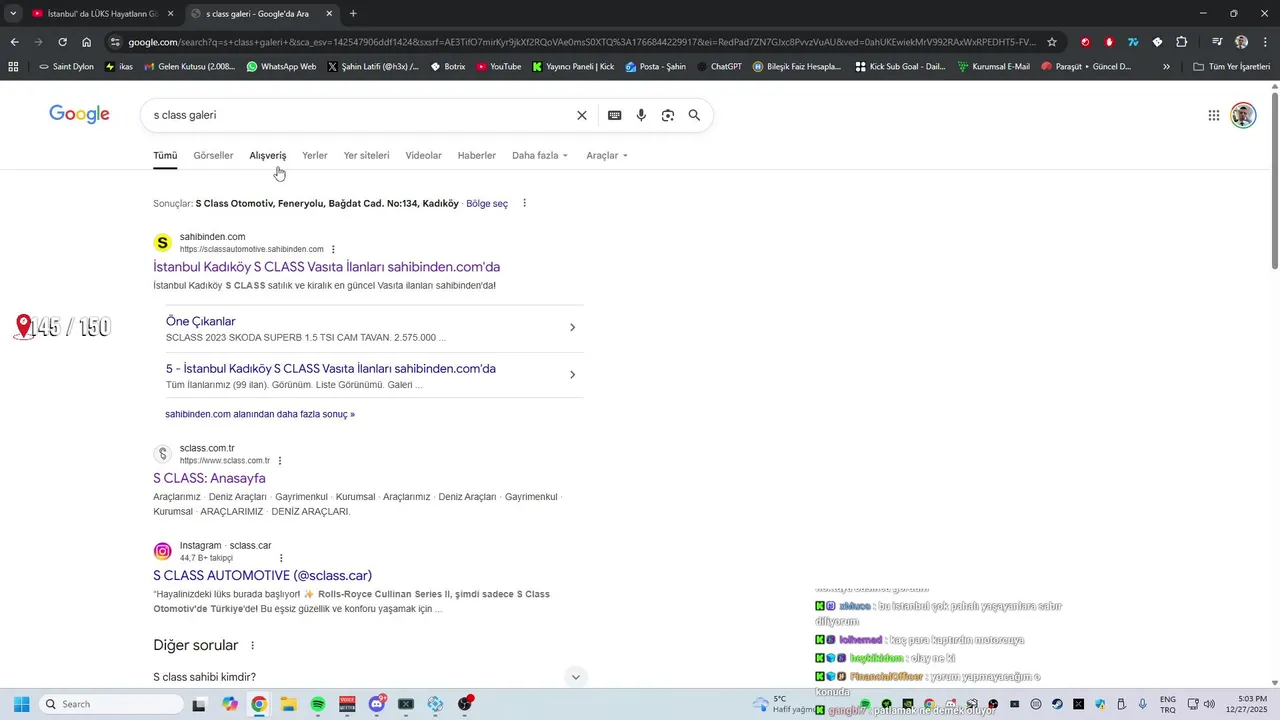Submit search with the magnifier icon
The image size is (1280, 720).
click(x=694, y=115)
